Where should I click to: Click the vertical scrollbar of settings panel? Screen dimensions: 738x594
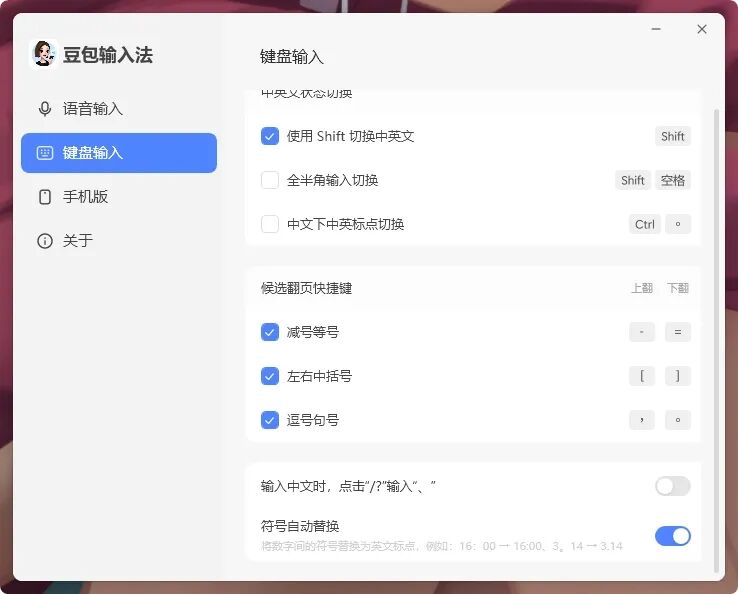point(716,341)
